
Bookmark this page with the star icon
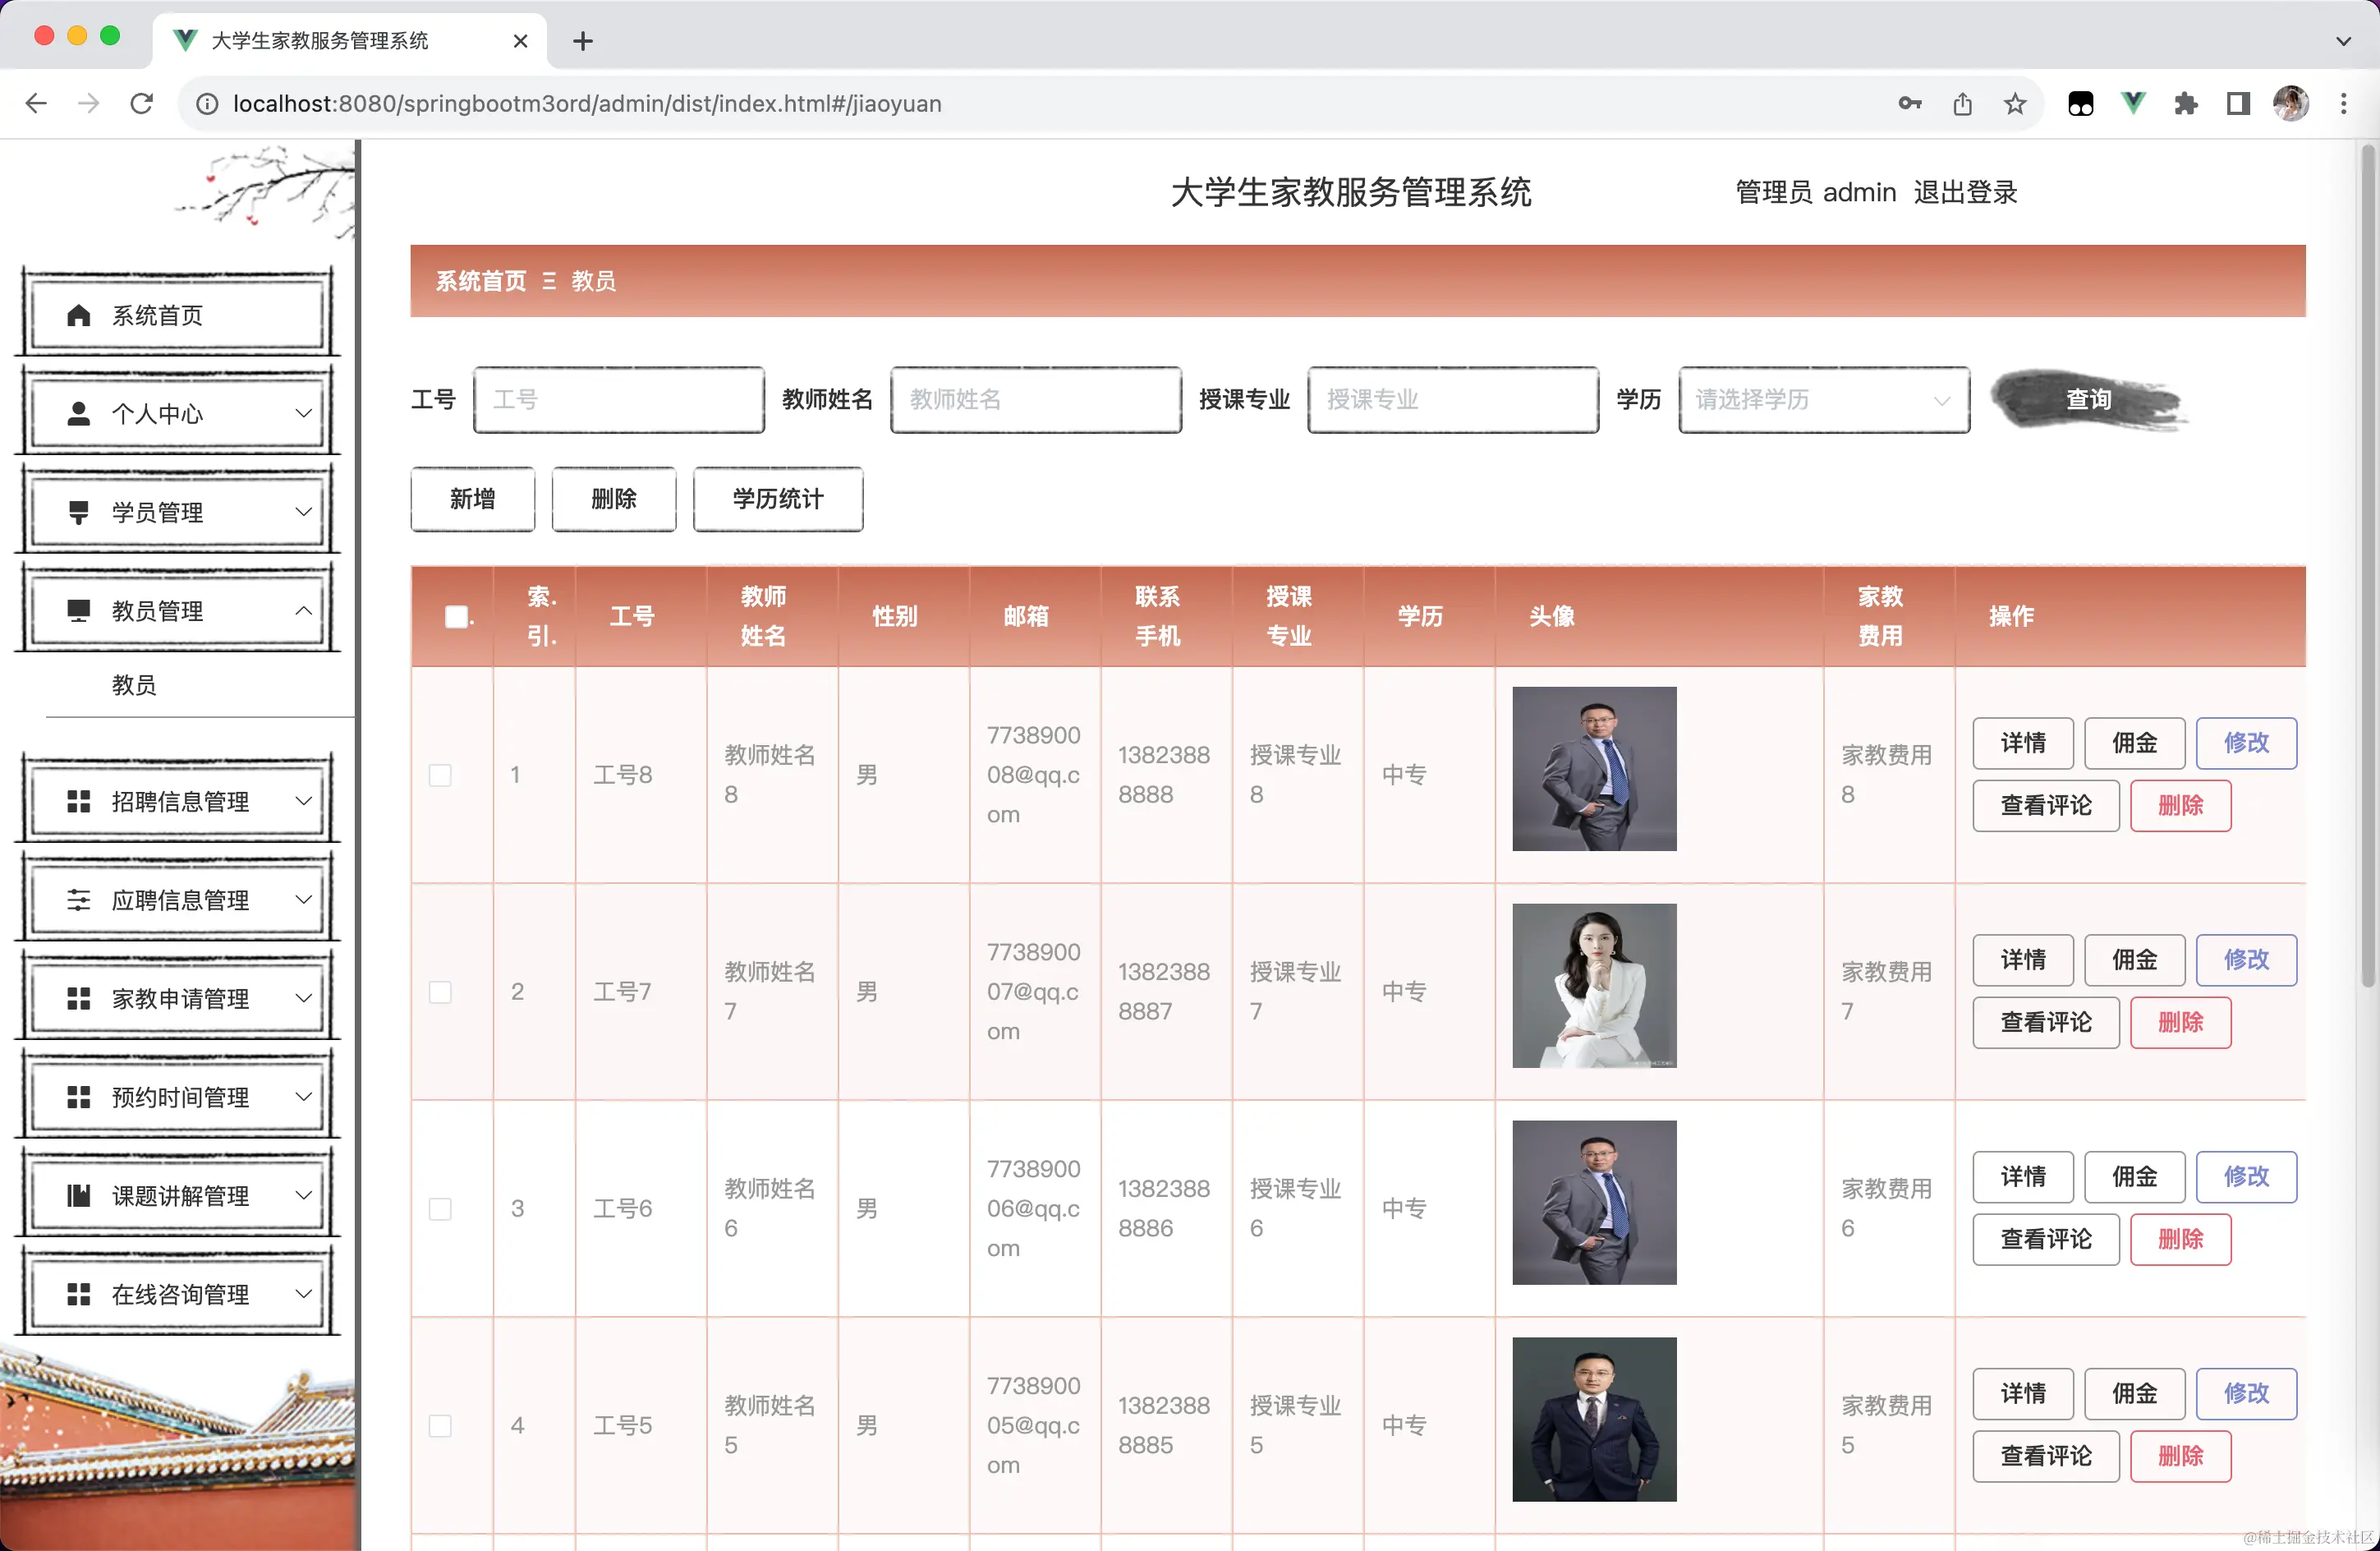[x=2015, y=104]
